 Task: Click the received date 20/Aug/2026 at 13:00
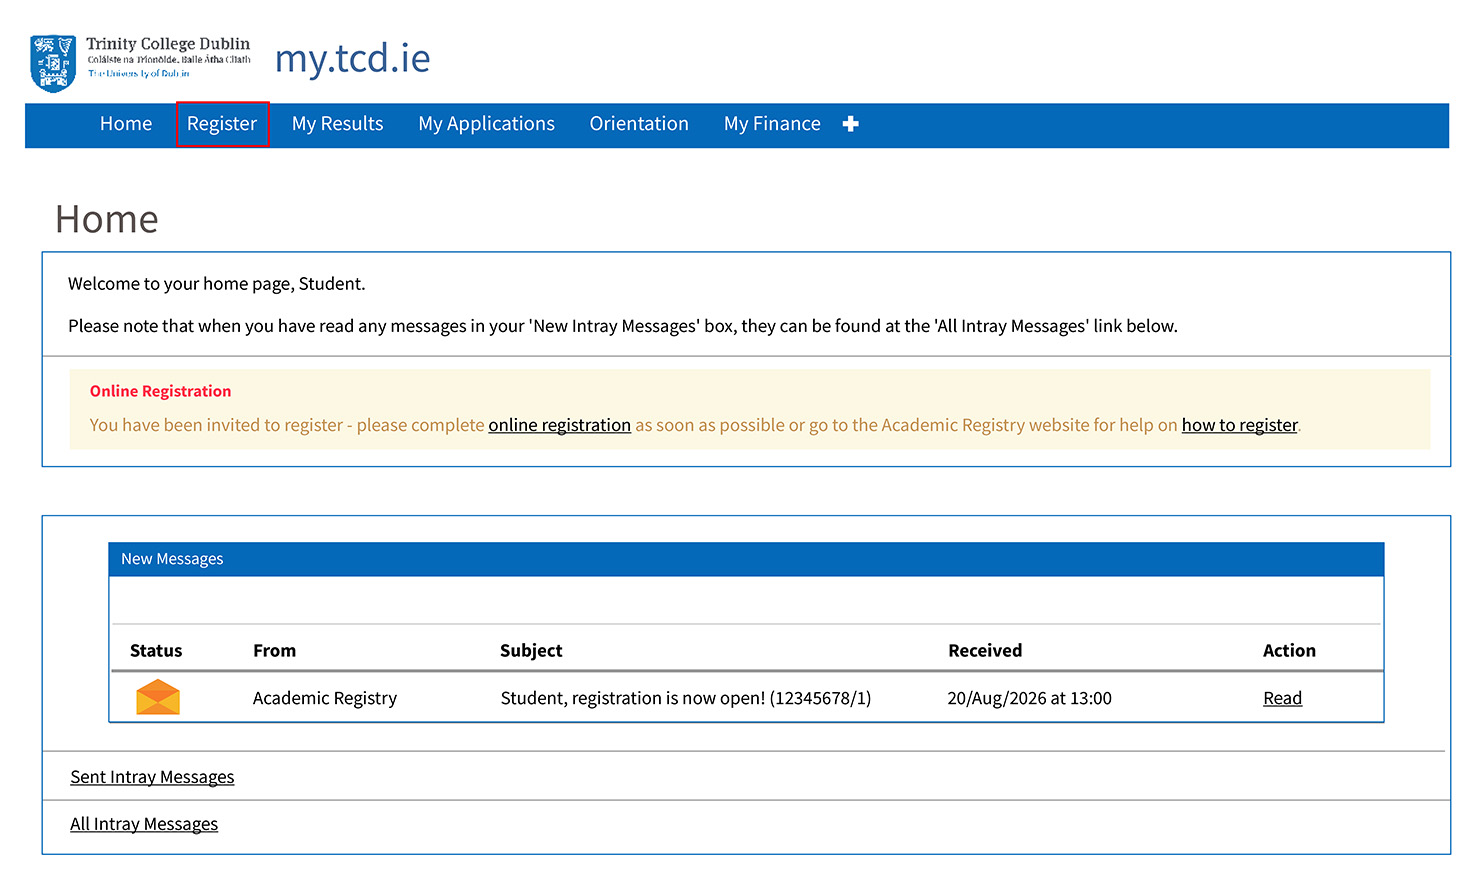1030,698
